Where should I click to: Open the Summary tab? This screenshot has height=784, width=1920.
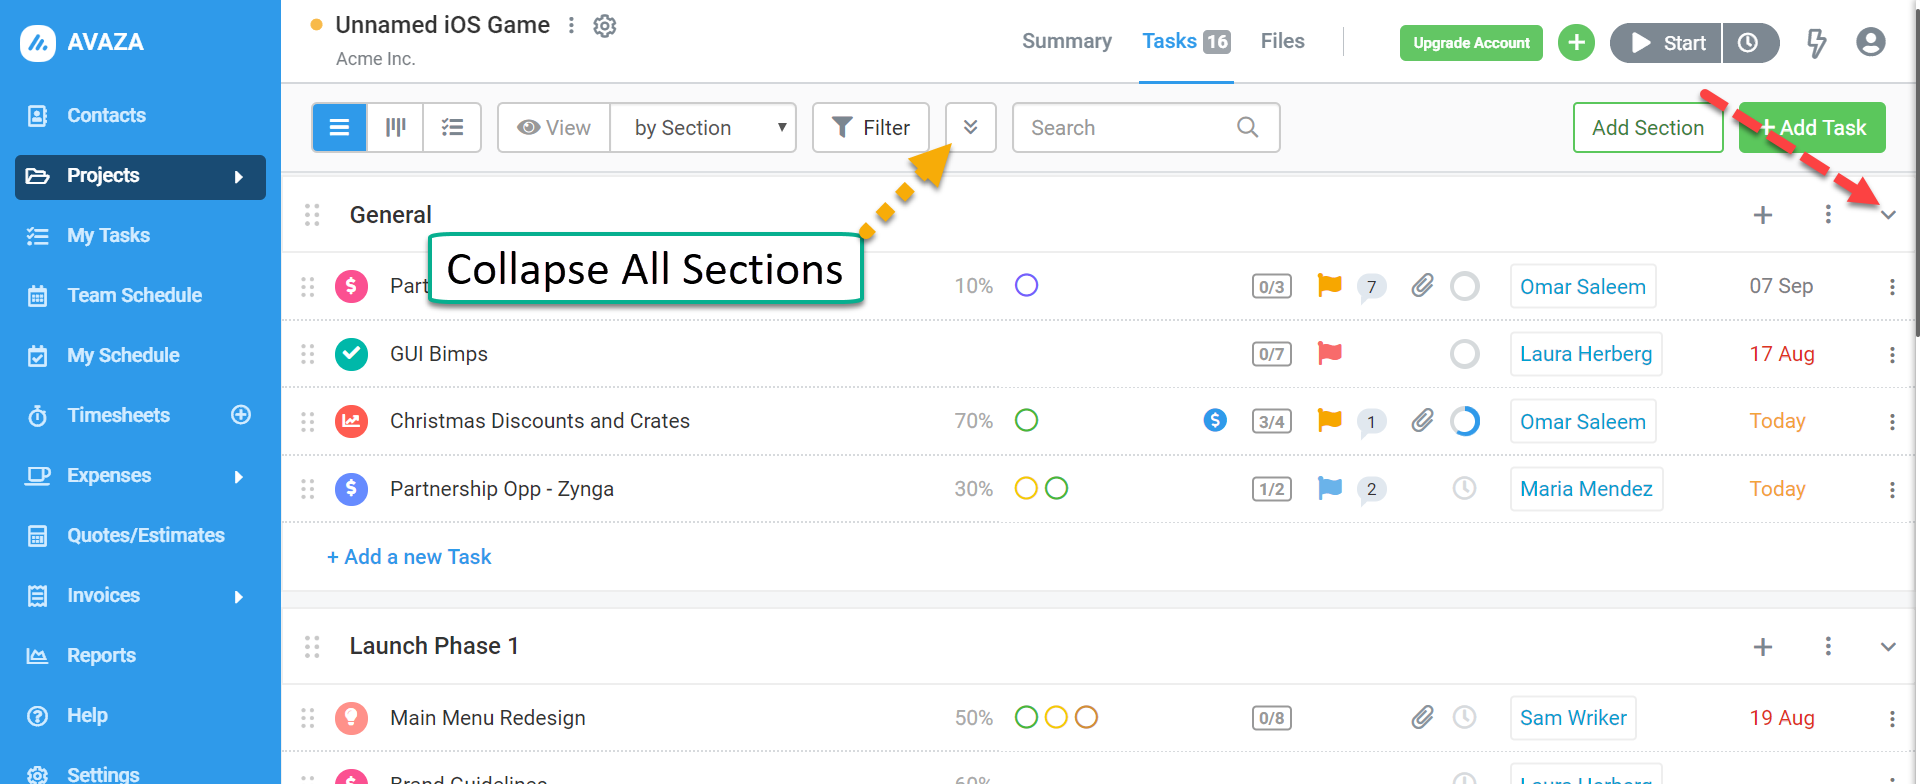click(1067, 41)
